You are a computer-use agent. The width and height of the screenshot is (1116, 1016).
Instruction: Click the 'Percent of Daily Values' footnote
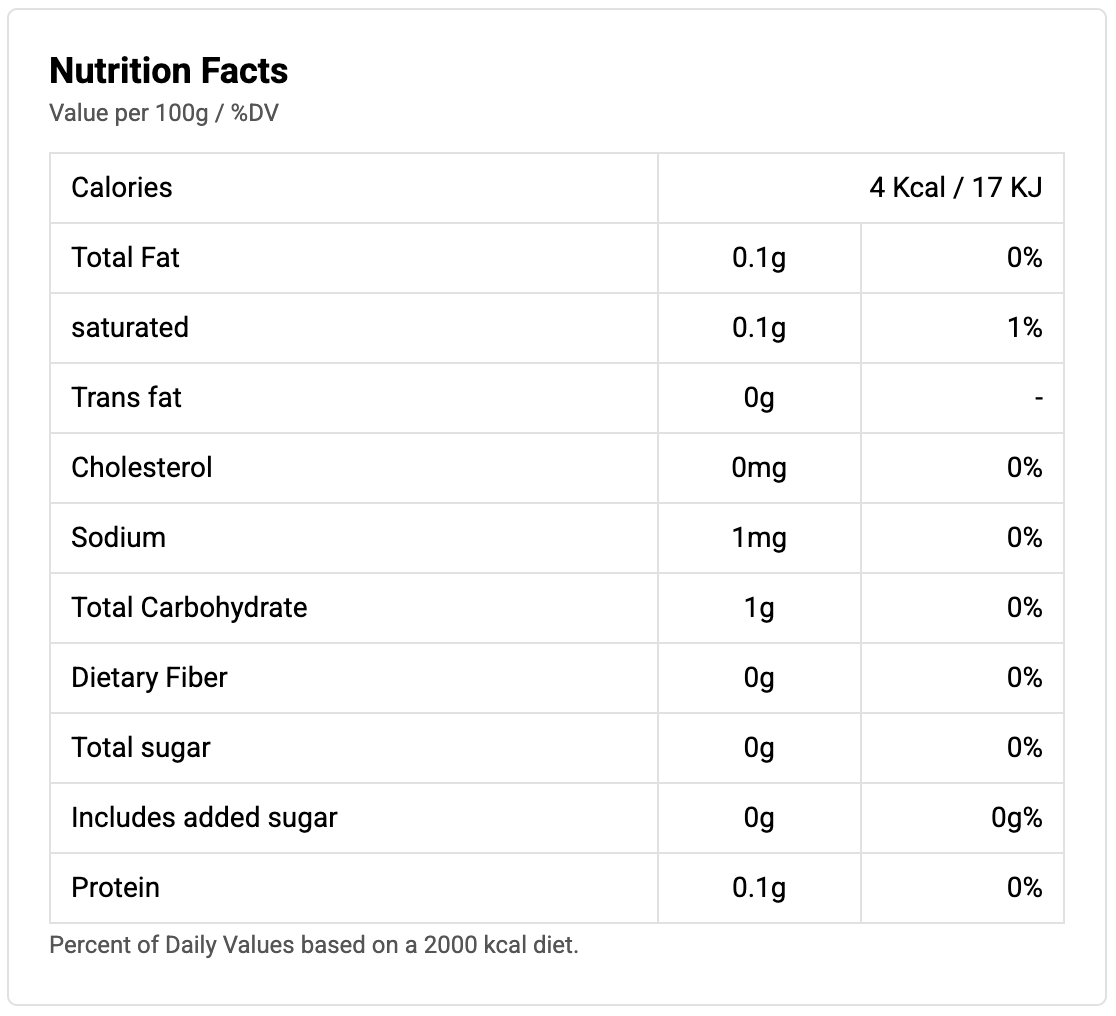coord(314,945)
